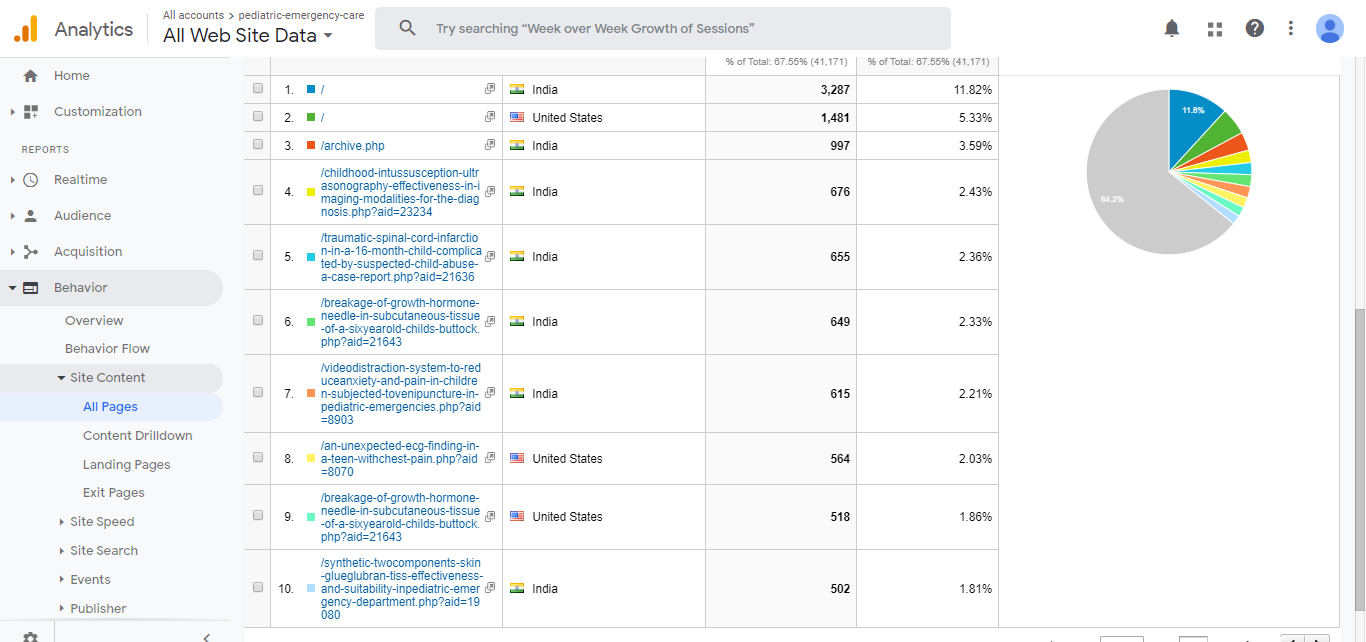Open the notifications bell
The width and height of the screenshot is (1366, 642).
pyautogui.click(x=1172, y=29)
